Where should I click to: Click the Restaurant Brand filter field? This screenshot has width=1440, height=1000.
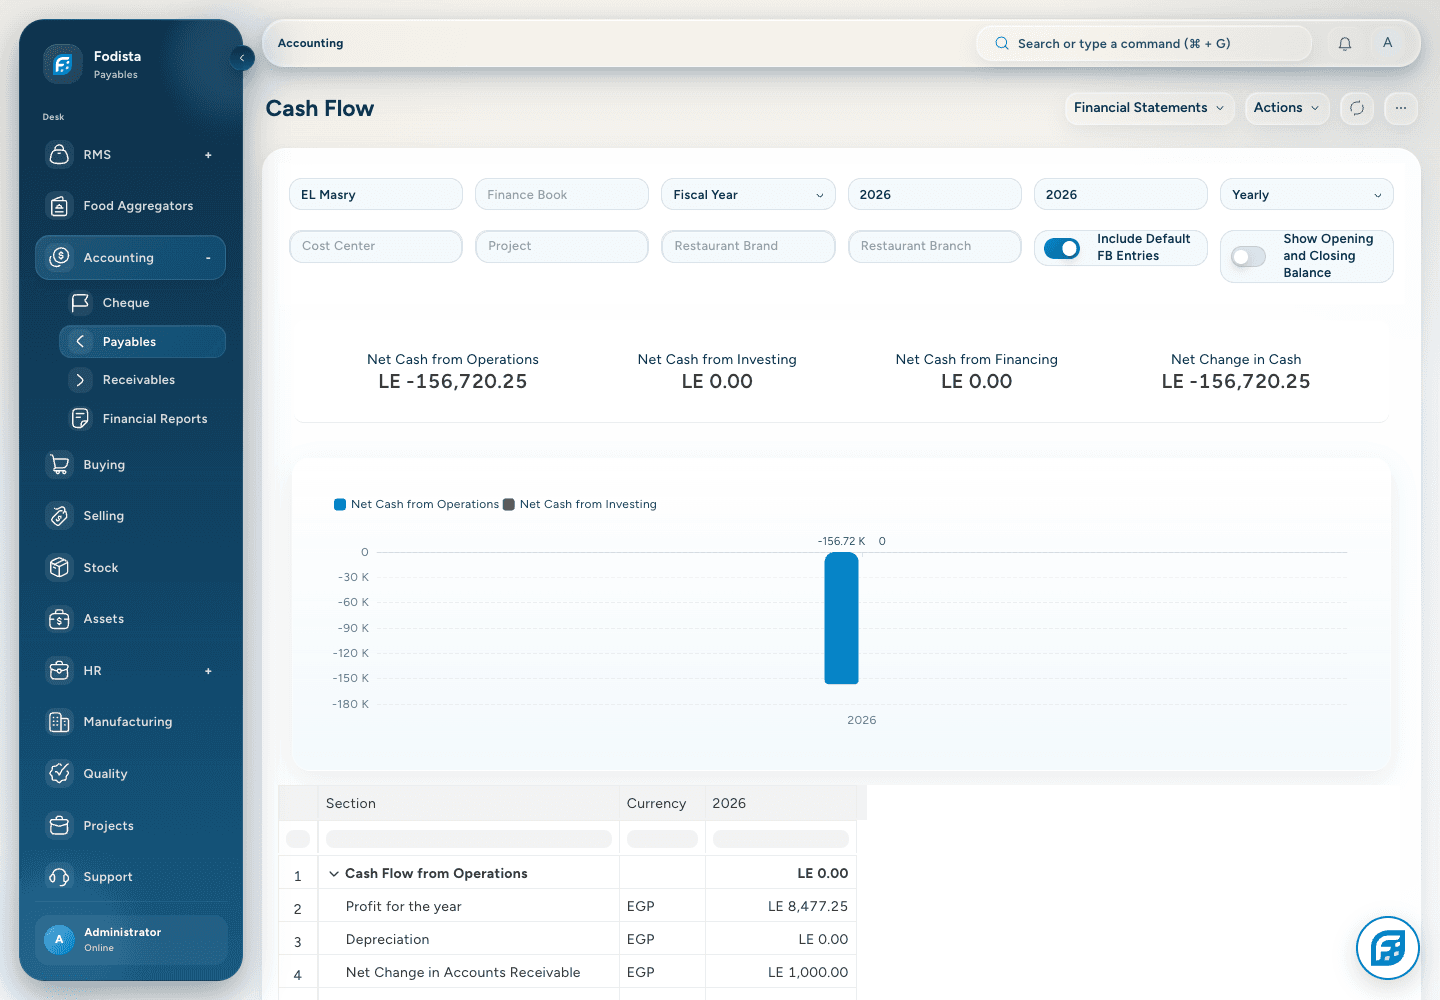coord(748,246)
